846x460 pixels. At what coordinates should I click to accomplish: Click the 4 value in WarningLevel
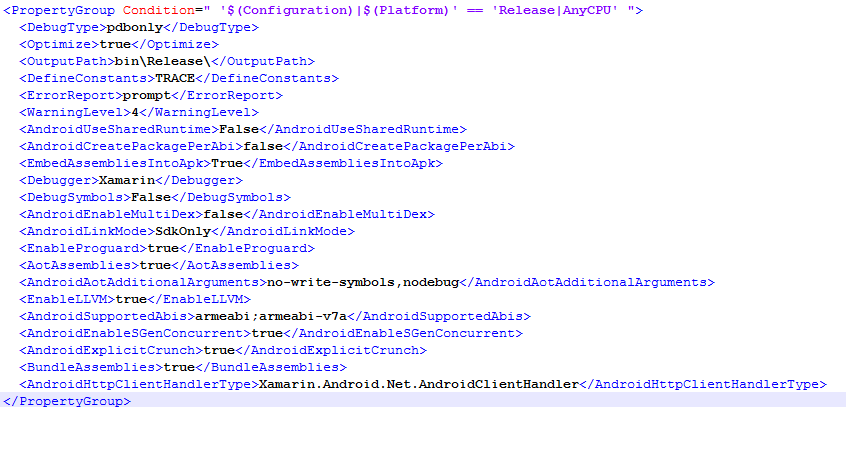tap(135, 112)
